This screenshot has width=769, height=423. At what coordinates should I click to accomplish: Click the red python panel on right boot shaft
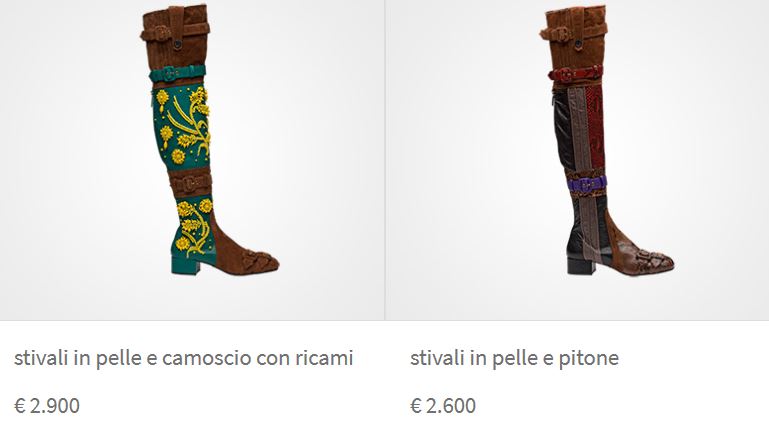tap(595, 128)
